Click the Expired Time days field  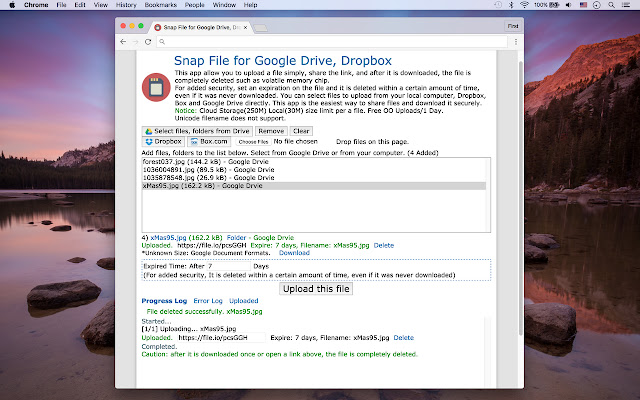coord(228,266)
